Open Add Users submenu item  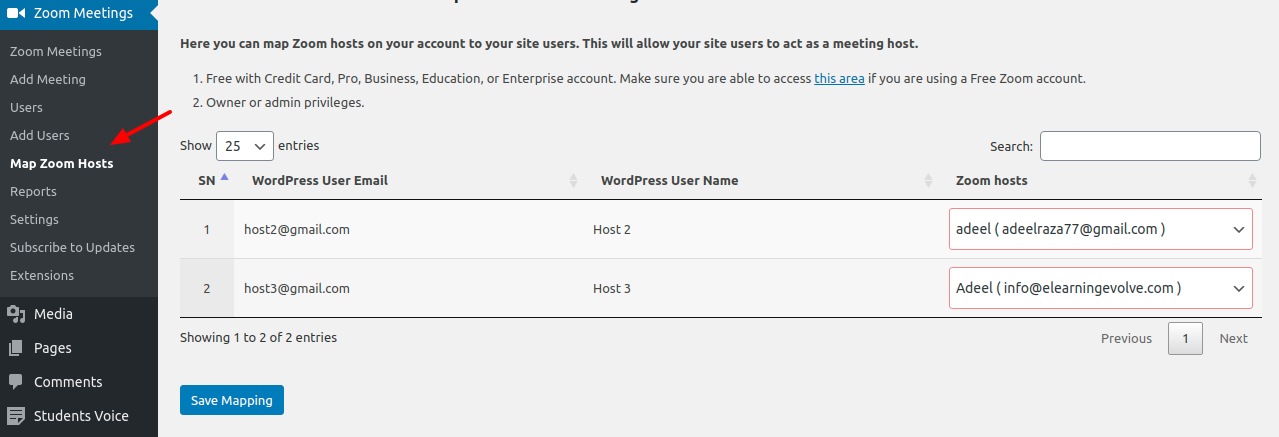click(x=40, y=135)
